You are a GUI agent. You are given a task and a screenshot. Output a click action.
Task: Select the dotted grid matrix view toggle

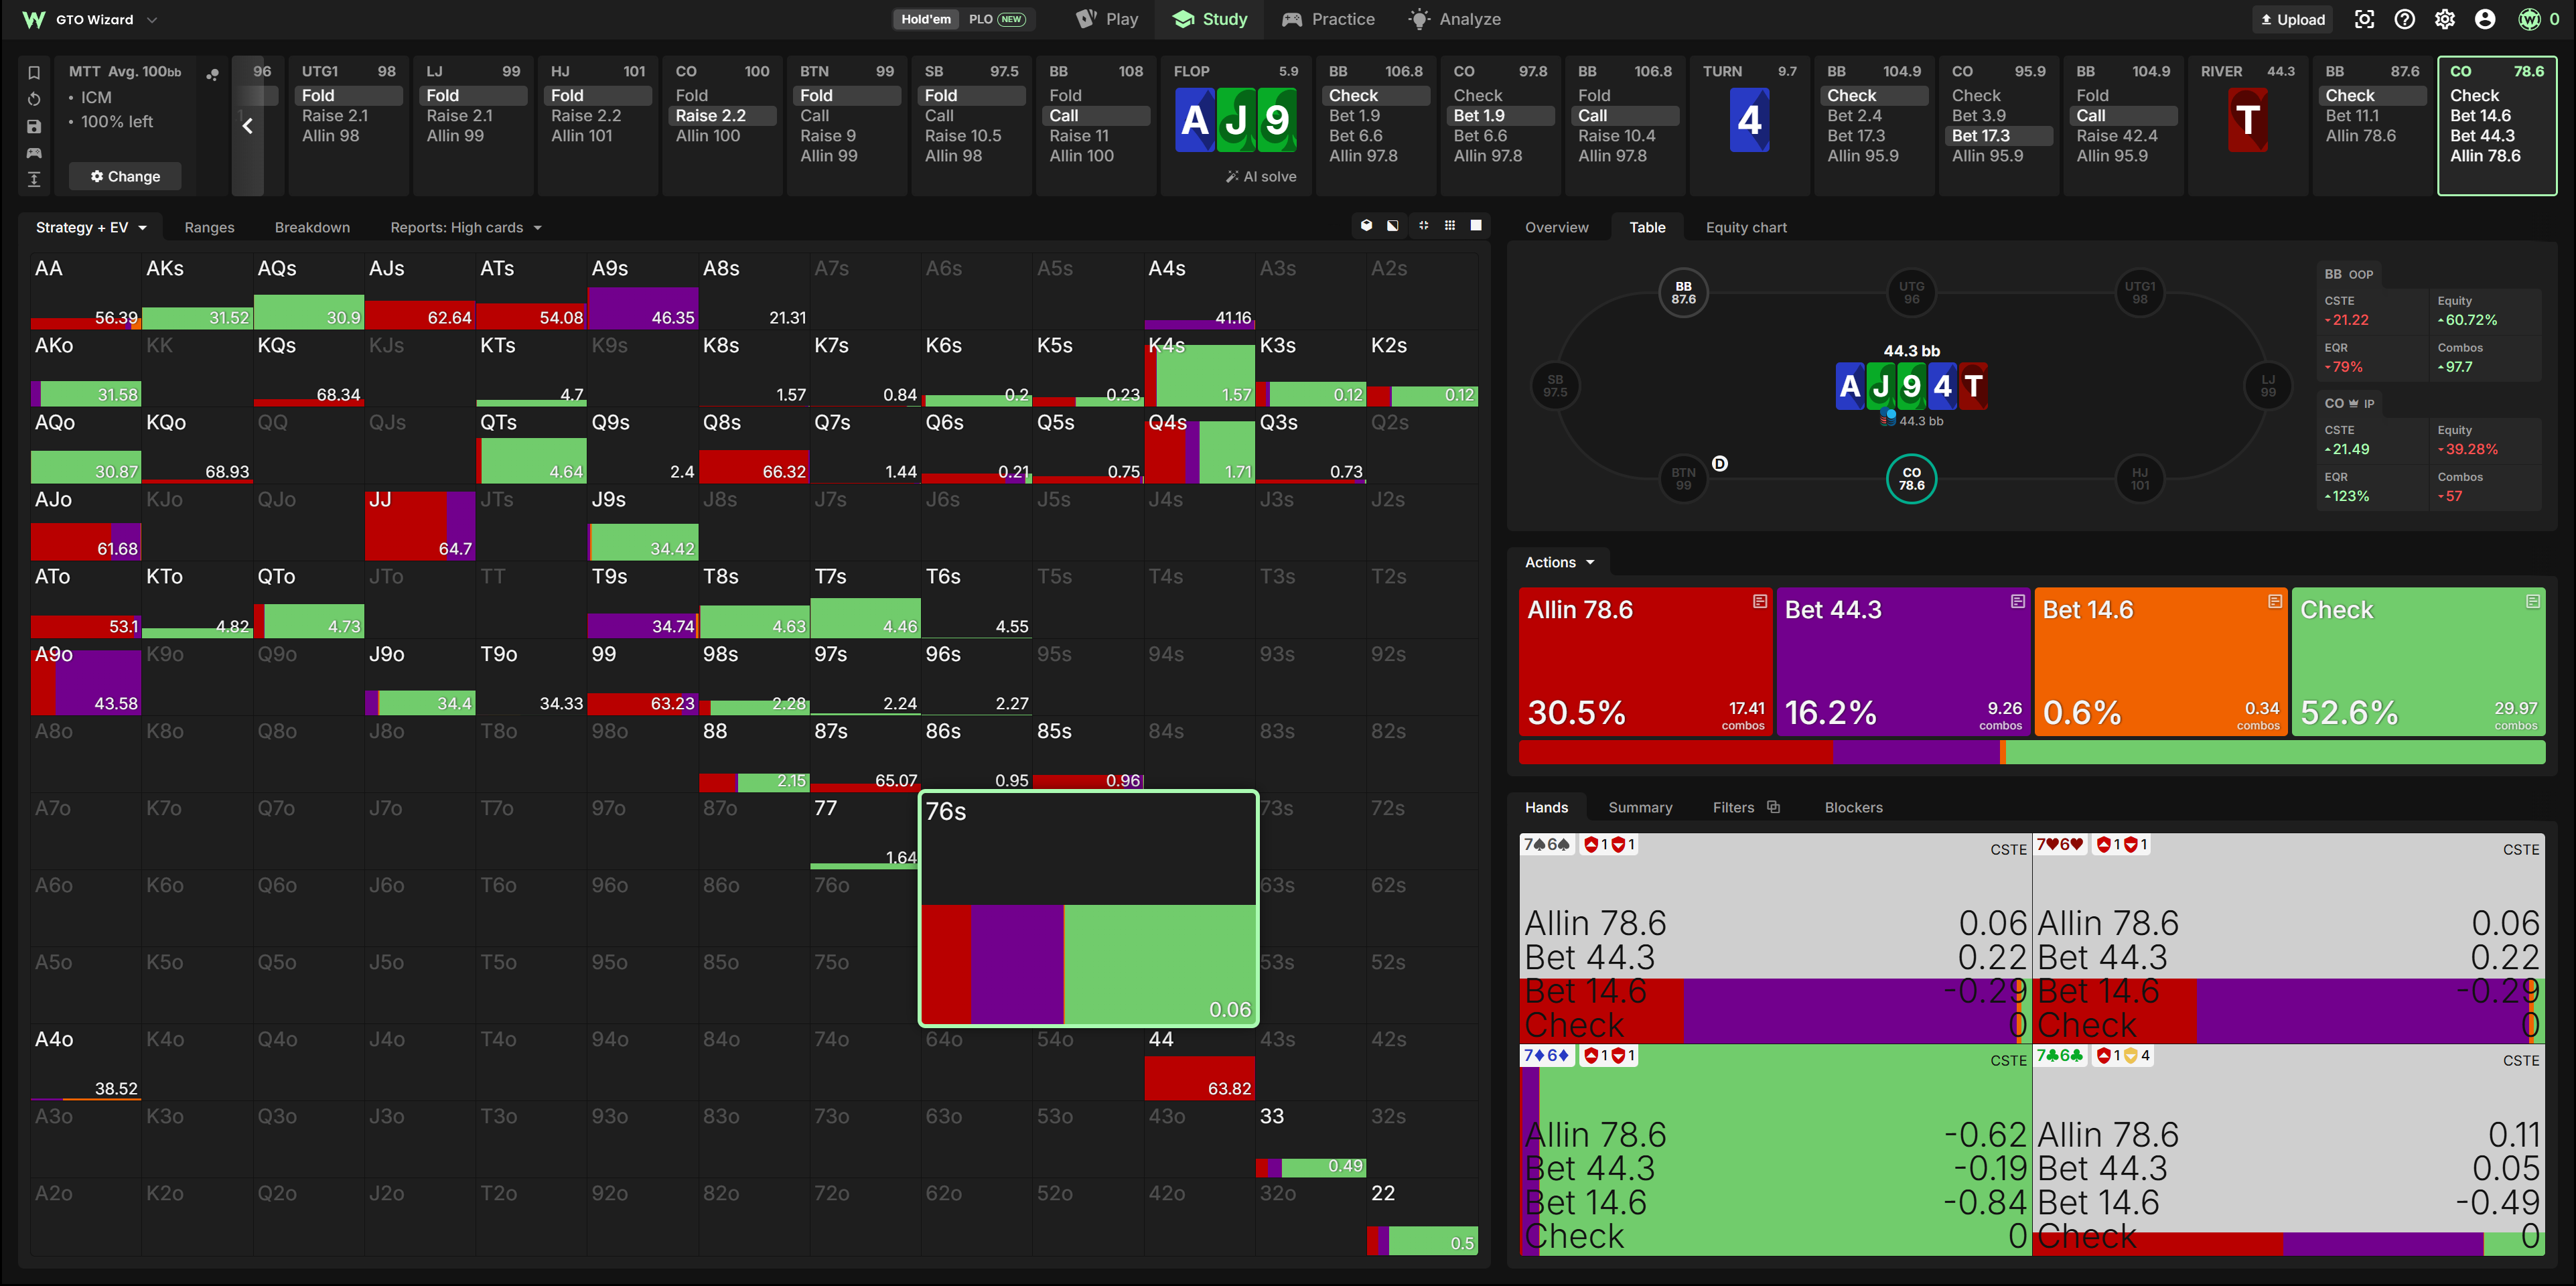(x=1450, y=226)
